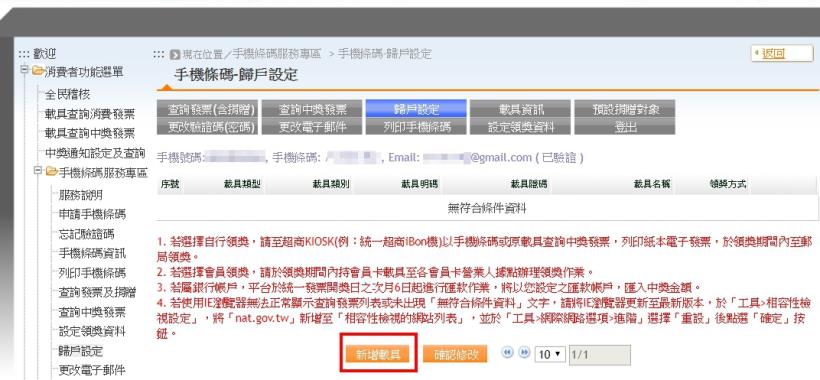Open the 更改驗證碼(密碼) tab
The image size is (820, 380).
[207, 126]
